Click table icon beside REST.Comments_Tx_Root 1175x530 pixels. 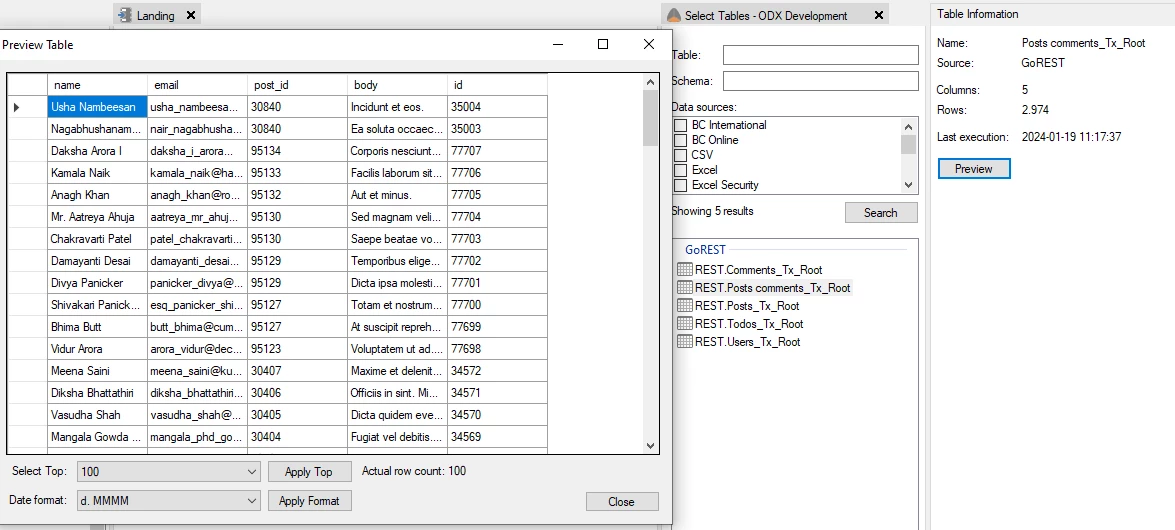(x=684, y=270)
